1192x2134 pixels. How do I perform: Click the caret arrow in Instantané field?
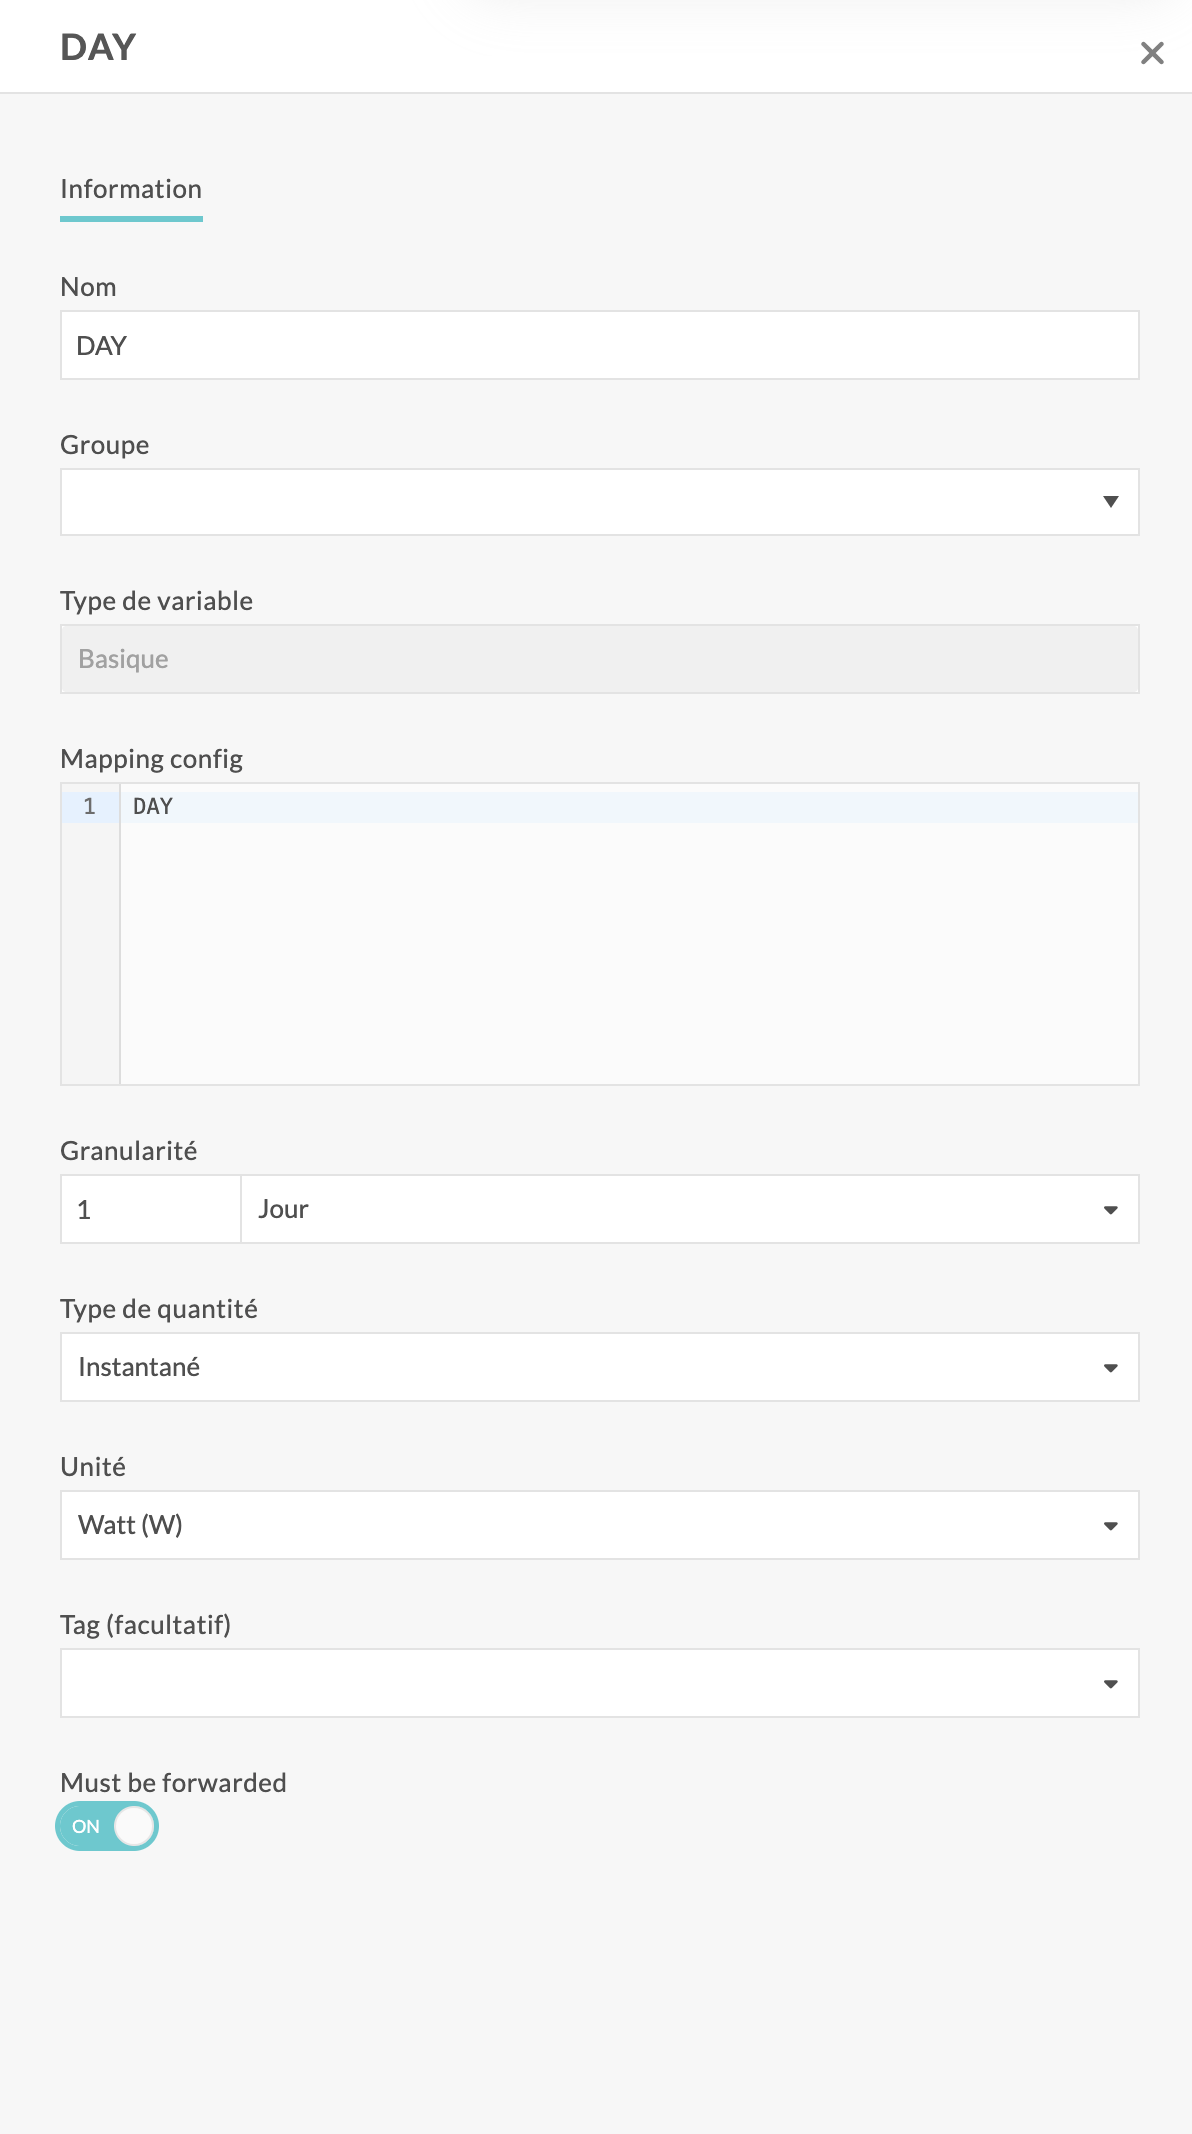(x=1110, y=1368)
